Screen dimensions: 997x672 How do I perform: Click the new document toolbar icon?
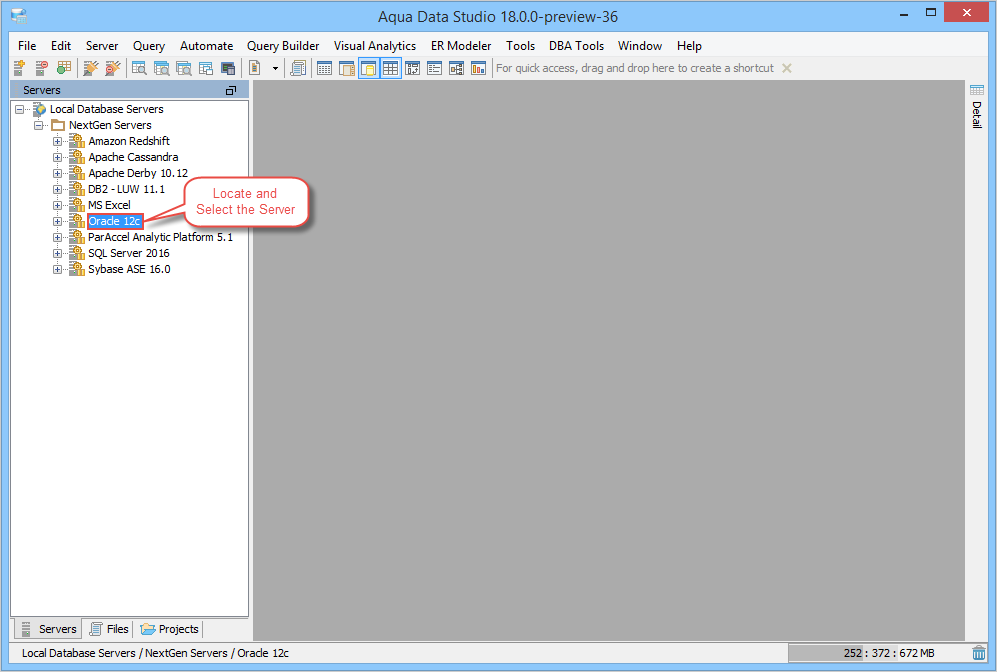pos(255,68)
